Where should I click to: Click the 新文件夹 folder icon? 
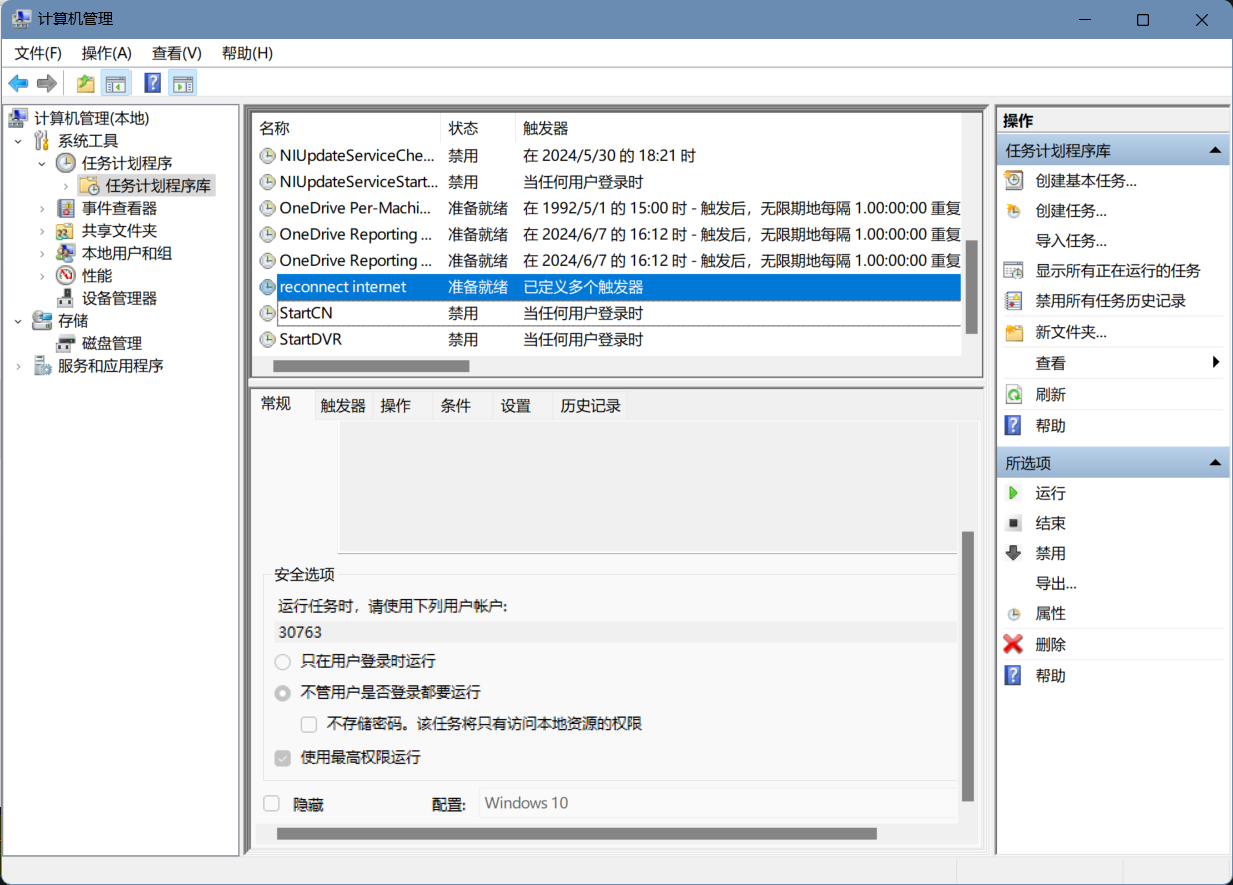(1014, 333)
